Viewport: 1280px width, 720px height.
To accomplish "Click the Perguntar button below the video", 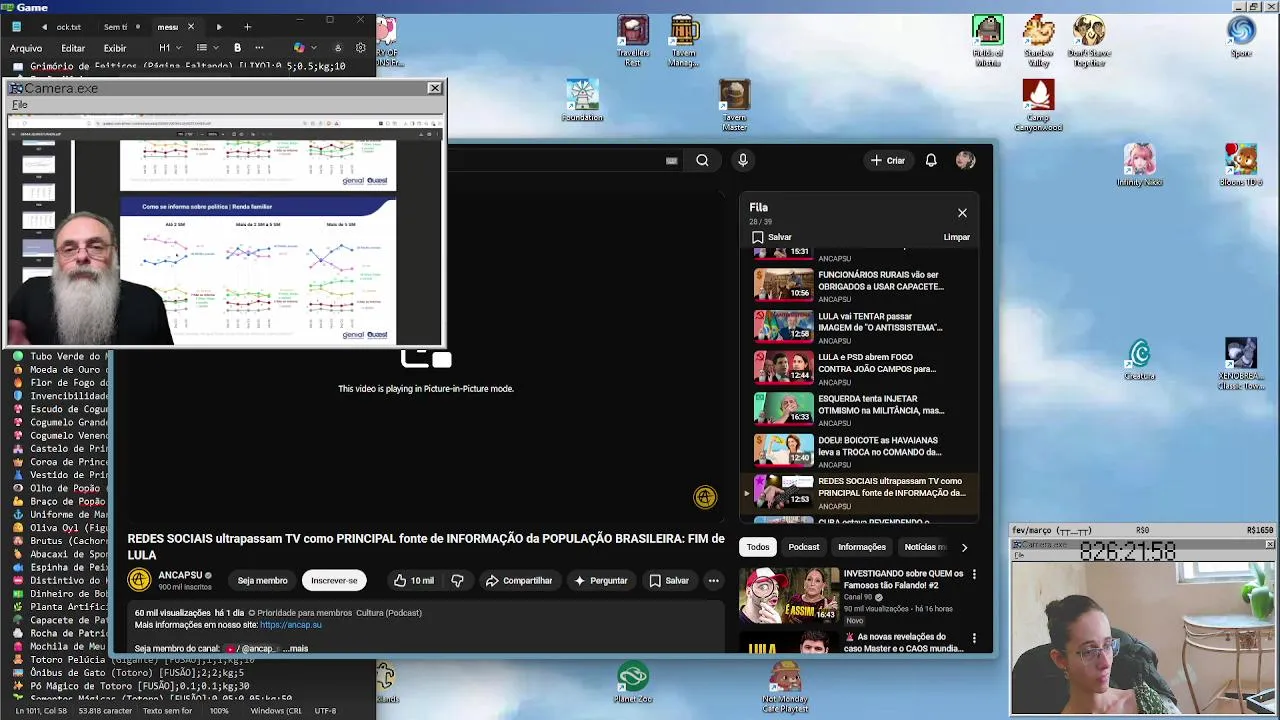I will coord(601,580).
